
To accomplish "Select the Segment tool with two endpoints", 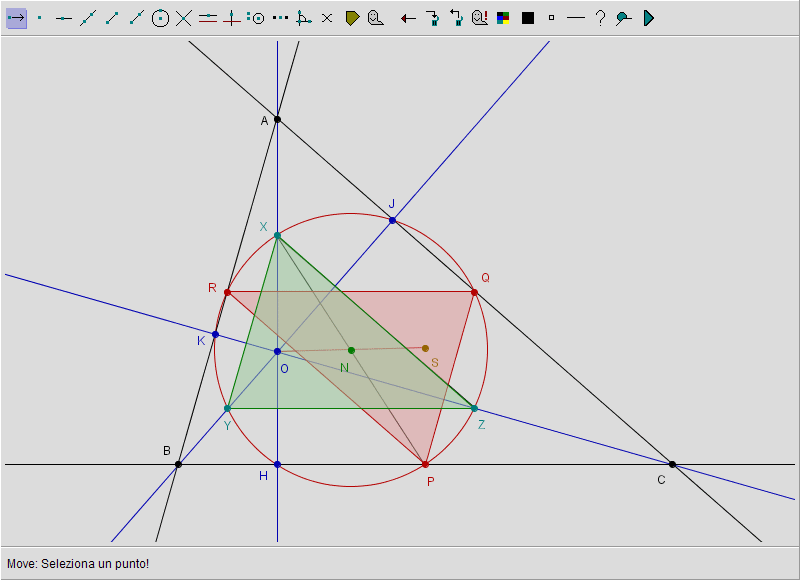I will (x=112, y=18).
